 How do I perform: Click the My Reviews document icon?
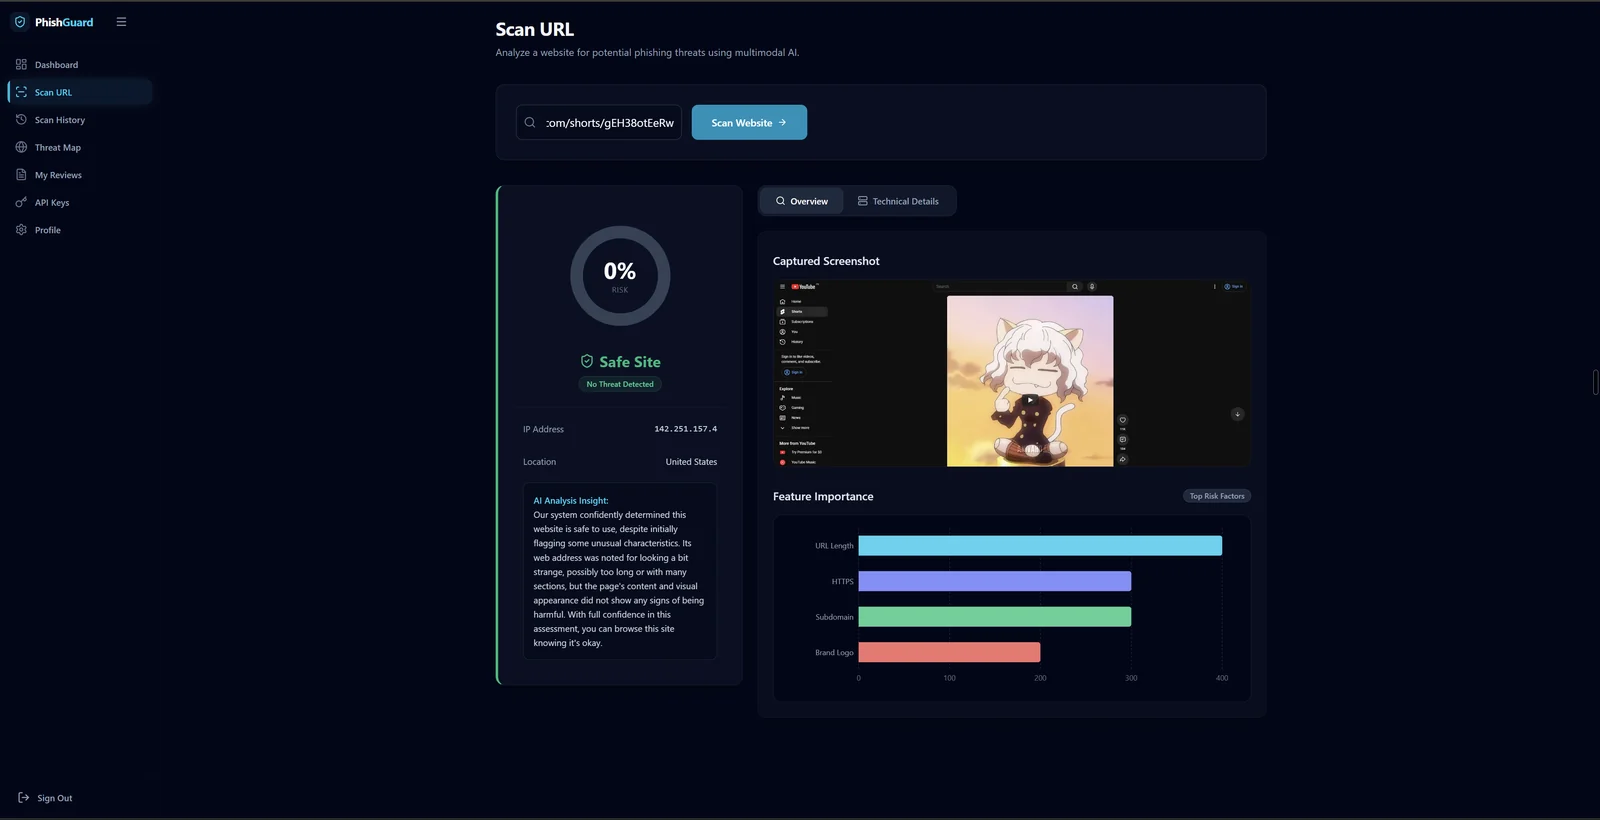click(21, 174)
